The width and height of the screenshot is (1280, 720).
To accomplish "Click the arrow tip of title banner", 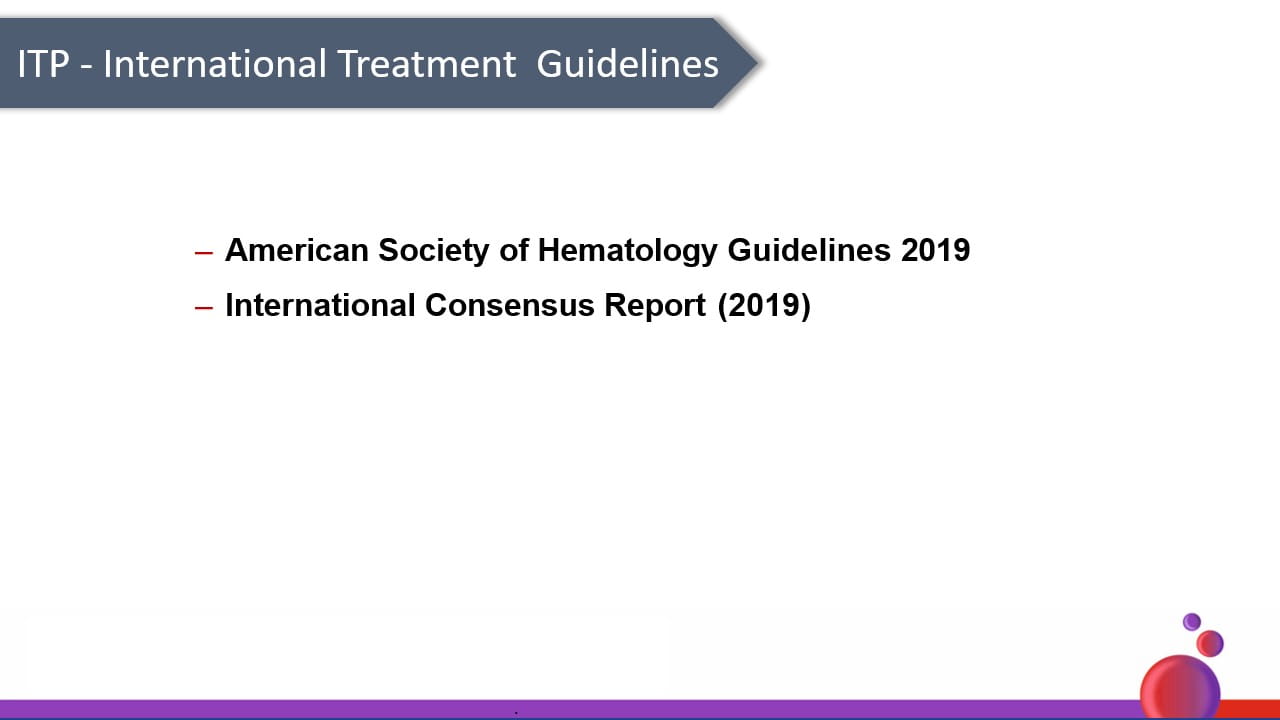I will (748, 63).
